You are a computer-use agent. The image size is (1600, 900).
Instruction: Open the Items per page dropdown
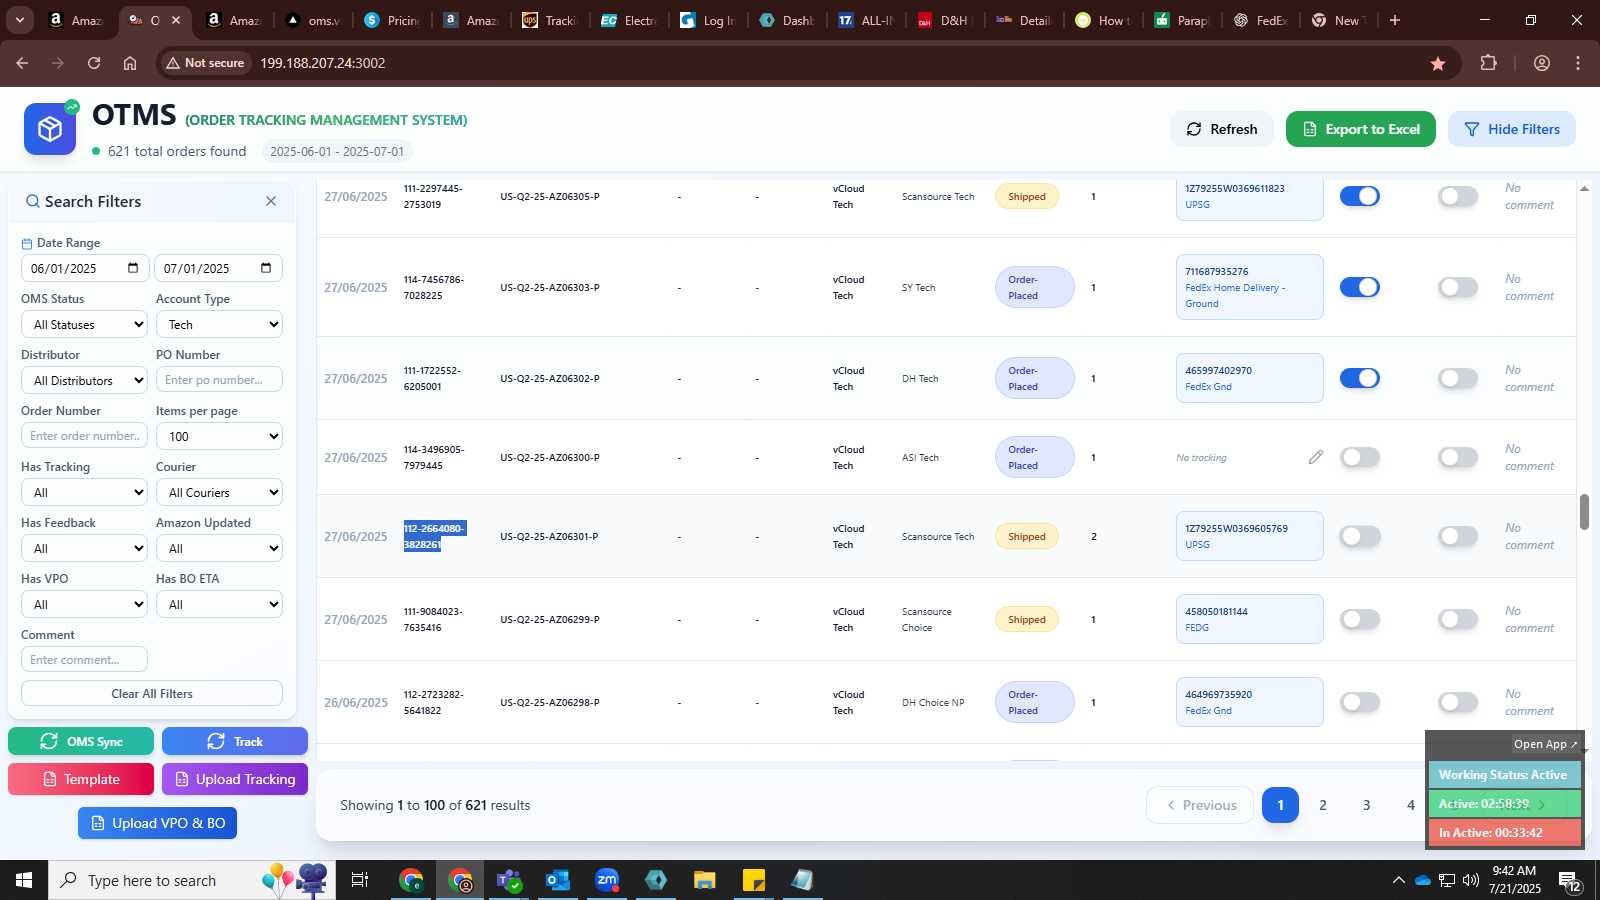click(x=219, y=436)
